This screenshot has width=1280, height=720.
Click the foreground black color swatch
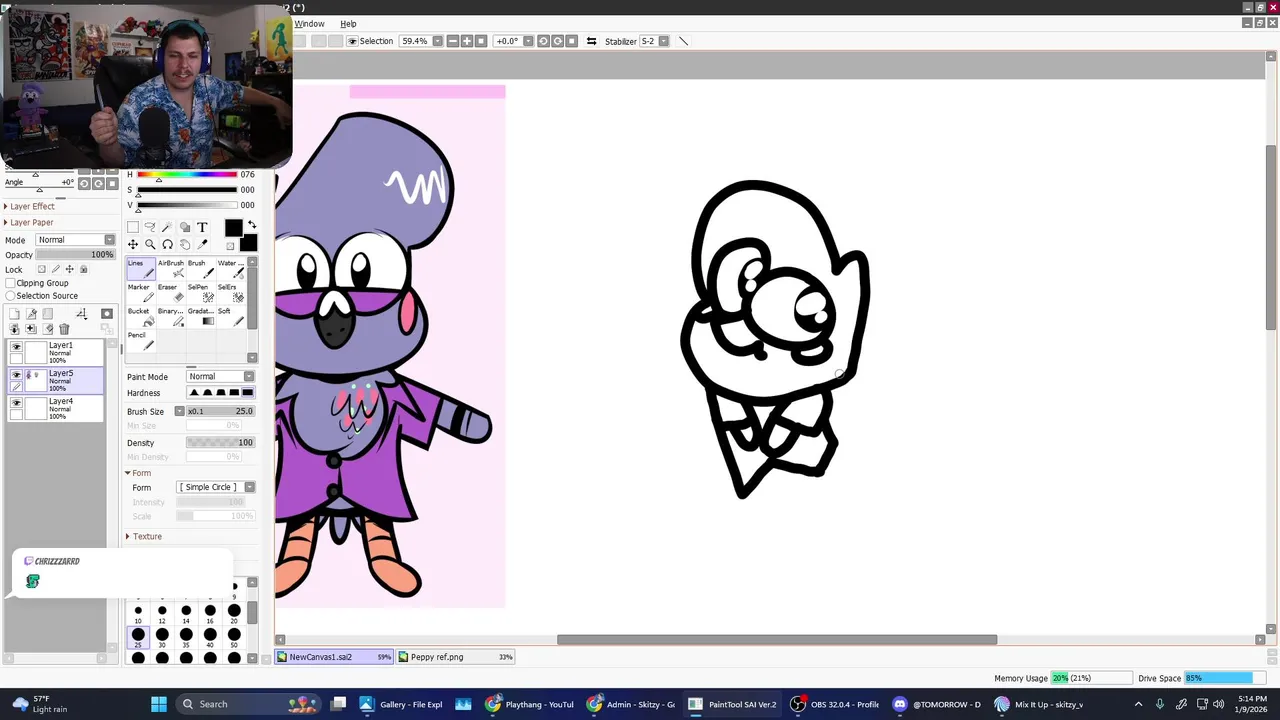233,228
